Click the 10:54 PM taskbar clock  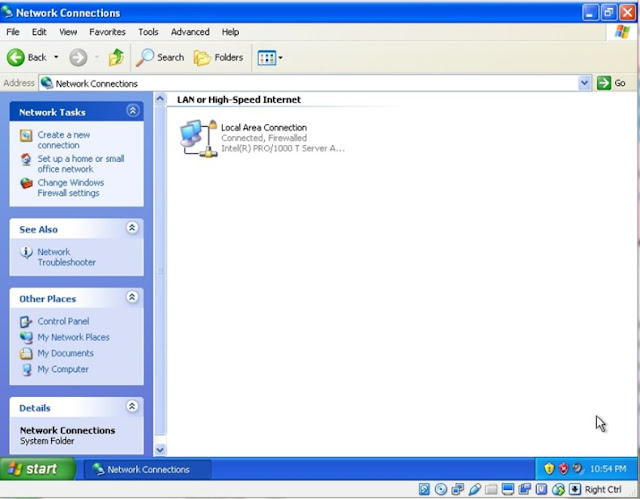[x=608, y=469]
